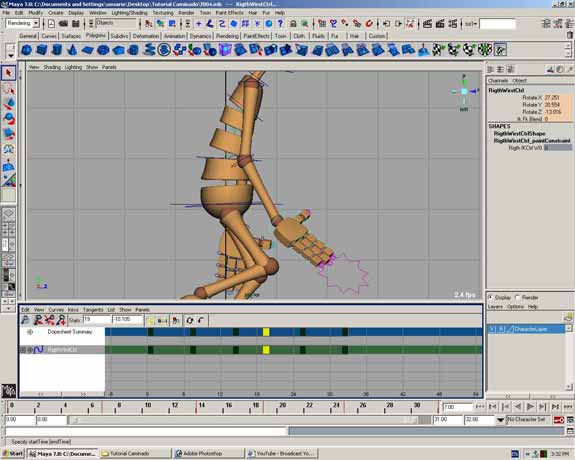The image size is (575, 460).
Task: Switch to YouTube browser taskbar item
Action: (x=282, y=454)
